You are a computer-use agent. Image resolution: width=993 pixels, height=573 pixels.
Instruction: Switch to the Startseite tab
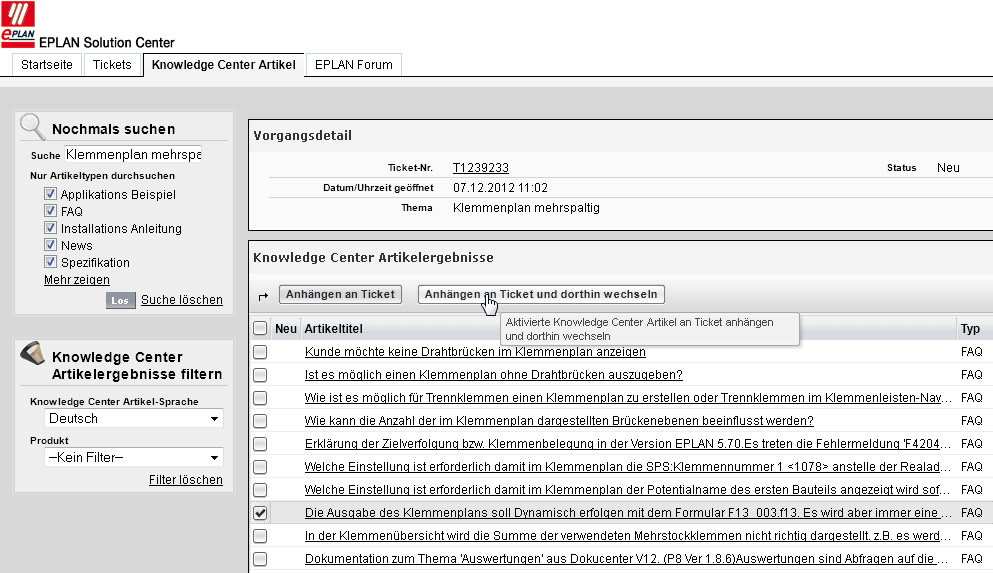[47, 65]
